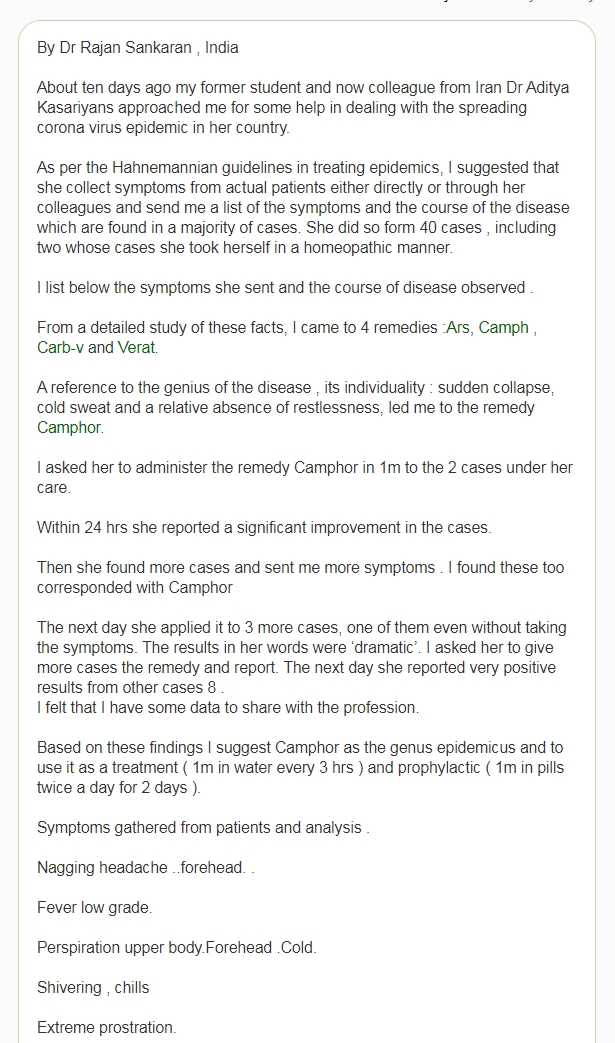Image resolution: width=615 pixels, height=1043 pixels.
Task: Click the 'Fever low grade.' symptom line
Action: (x=94, y=907)
